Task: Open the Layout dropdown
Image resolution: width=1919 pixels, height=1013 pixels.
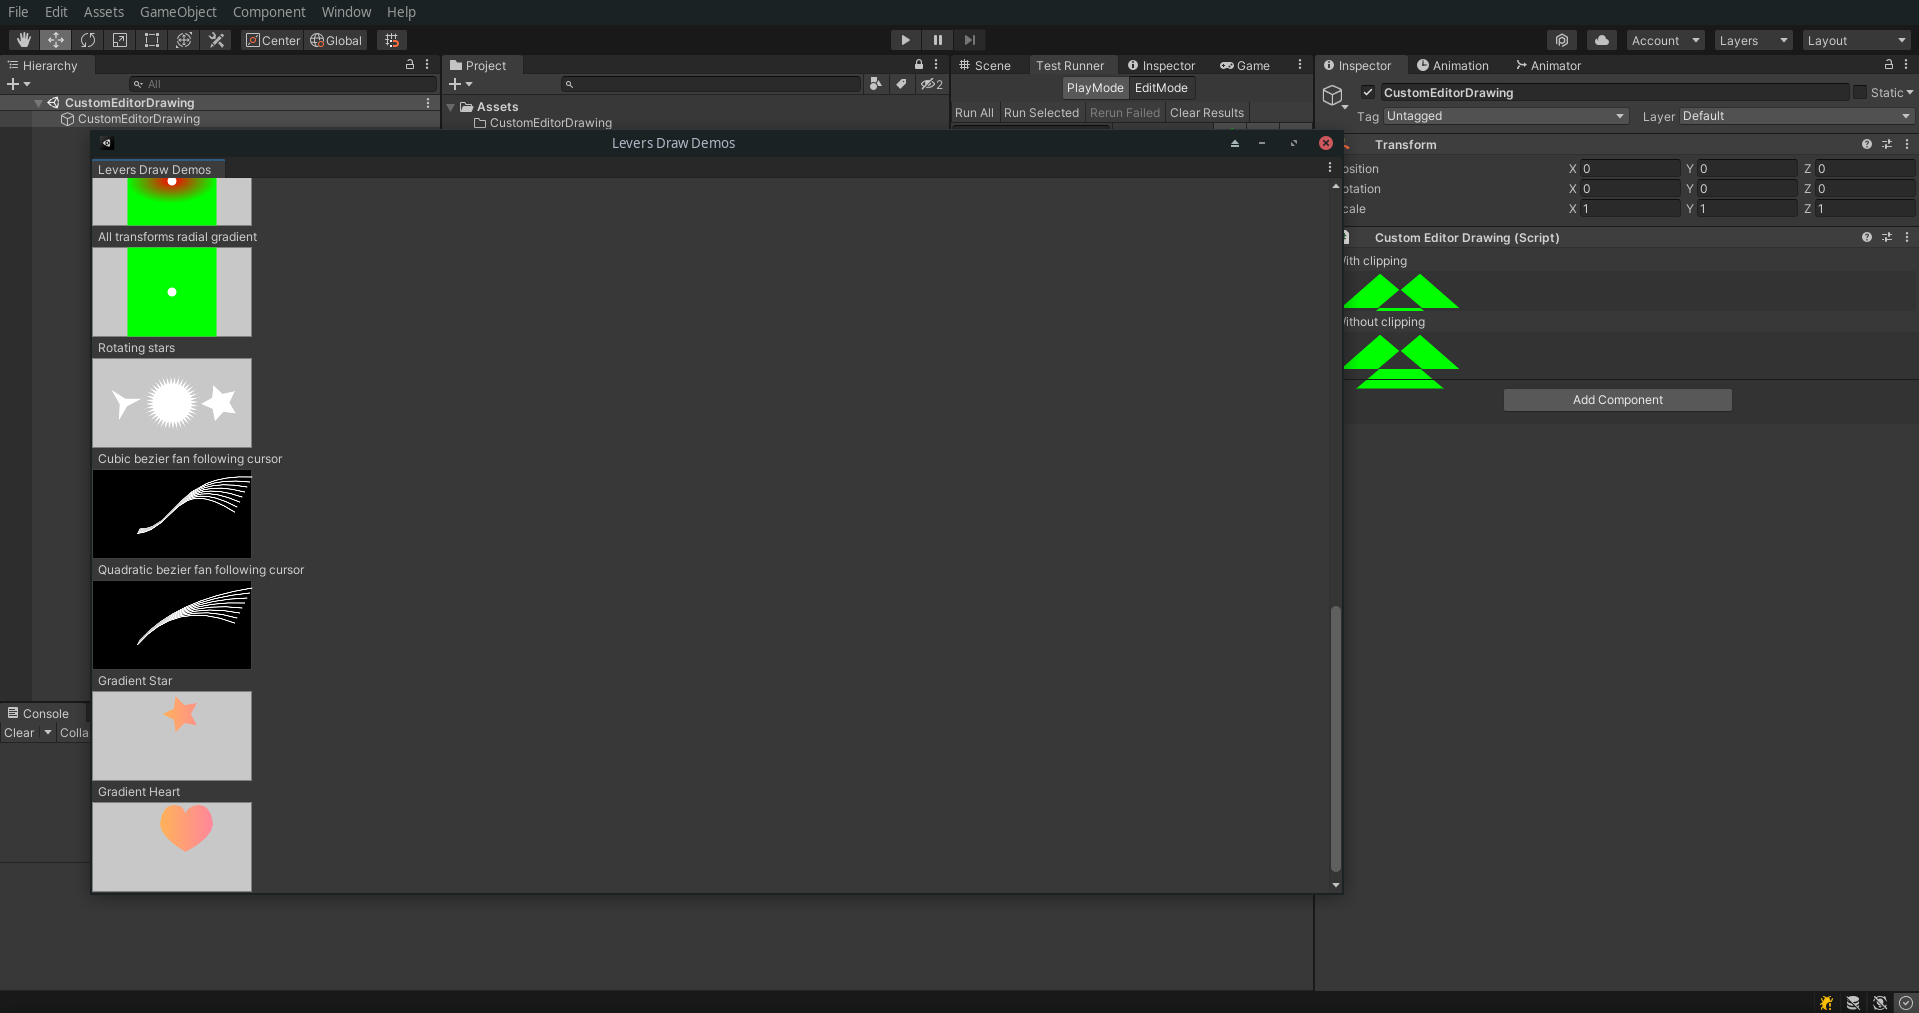Action: (1856, 40)
